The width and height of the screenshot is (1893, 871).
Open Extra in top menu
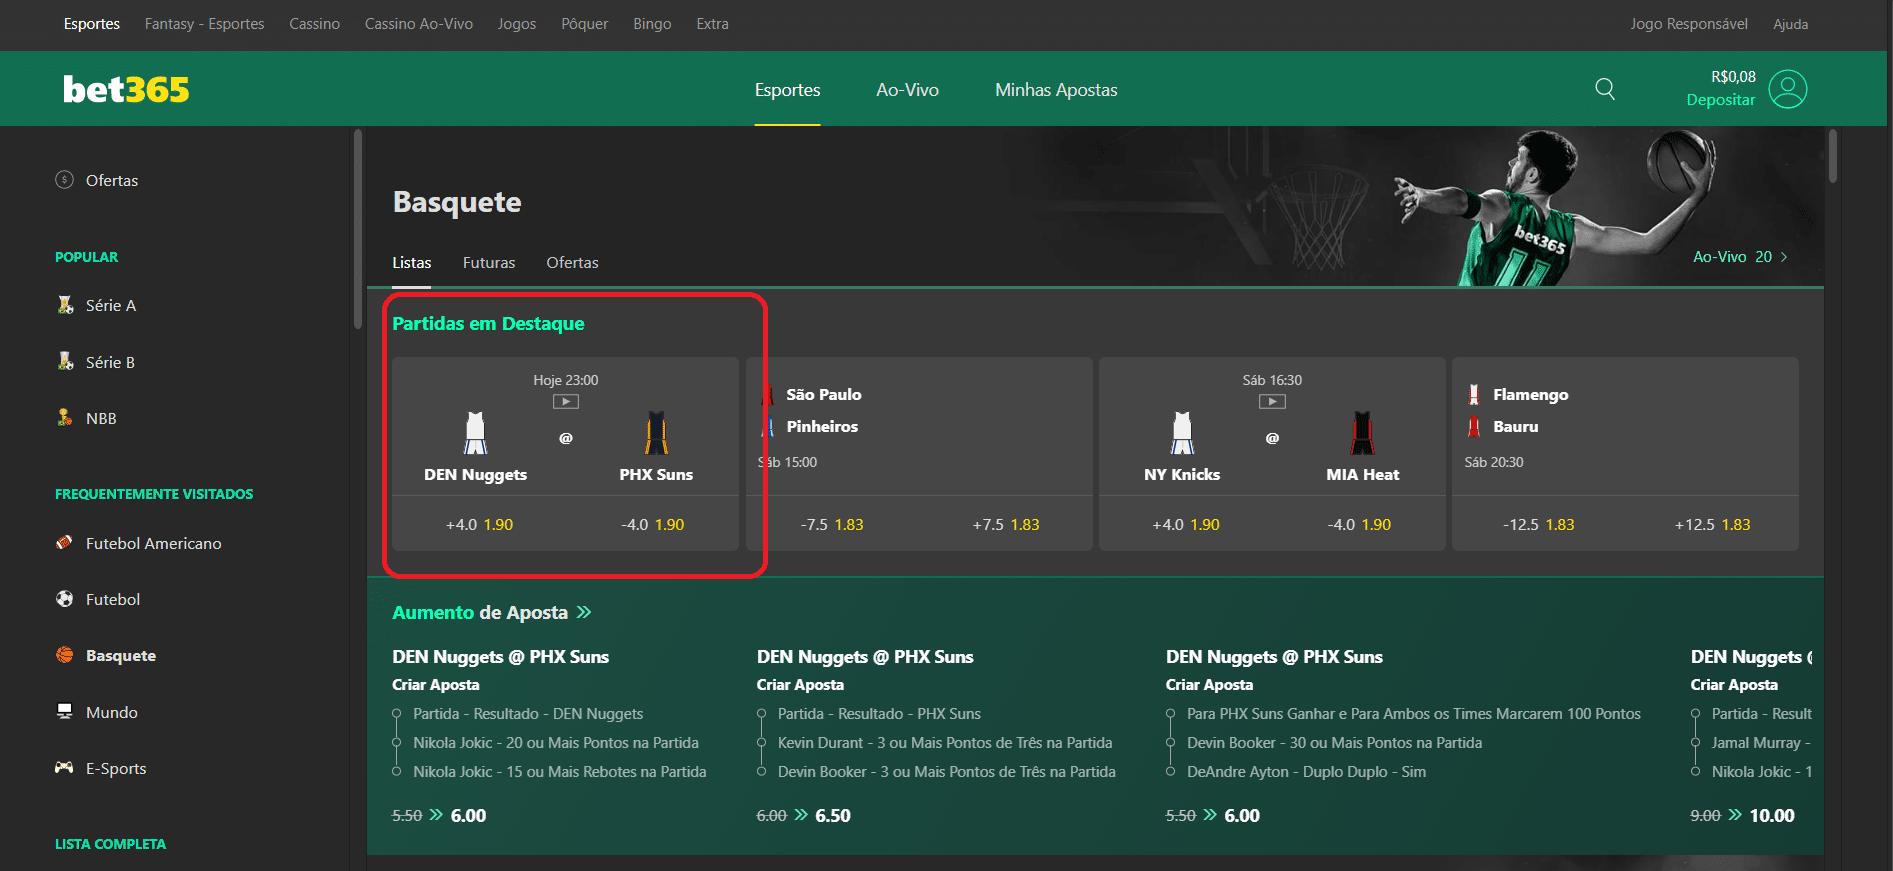[x=712, y=24]
